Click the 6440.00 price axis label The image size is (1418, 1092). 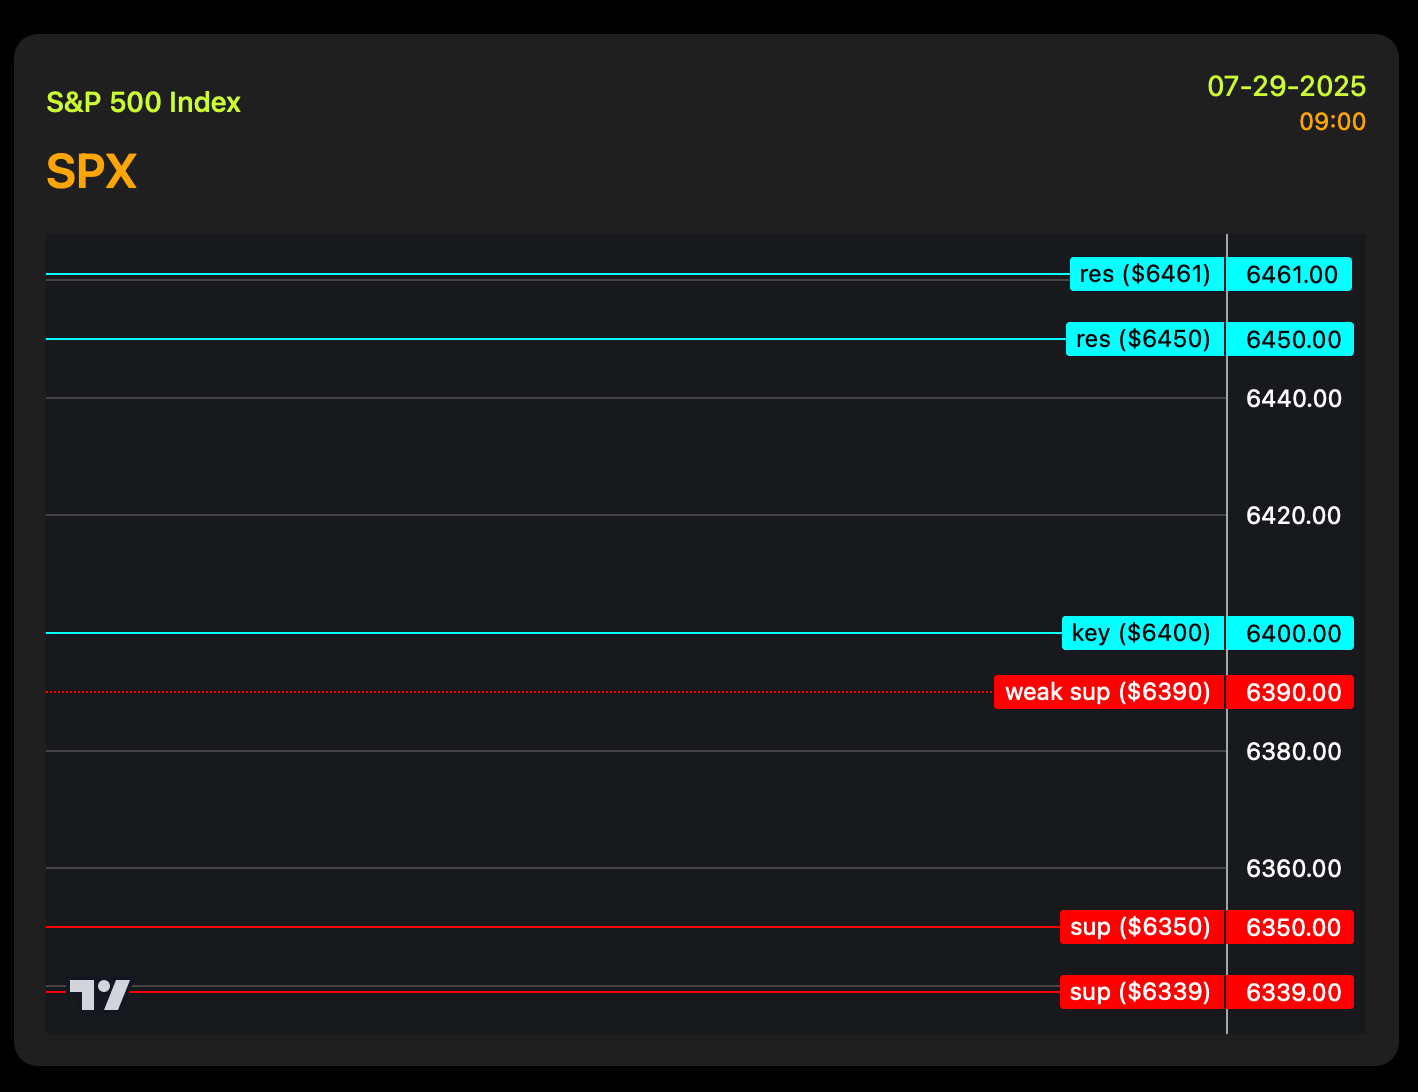tap(1294, 399)
